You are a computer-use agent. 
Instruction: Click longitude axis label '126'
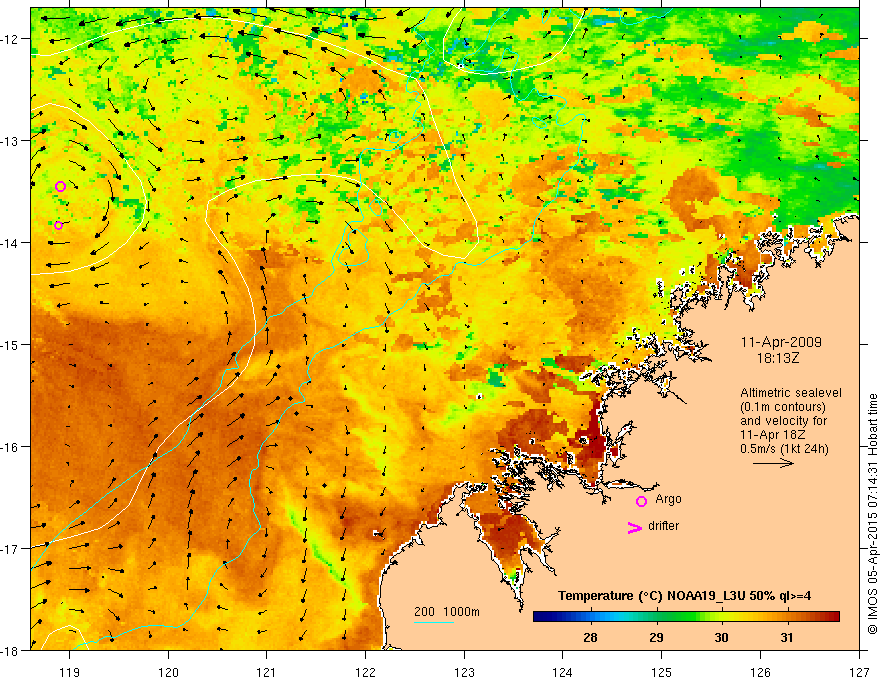760,672
